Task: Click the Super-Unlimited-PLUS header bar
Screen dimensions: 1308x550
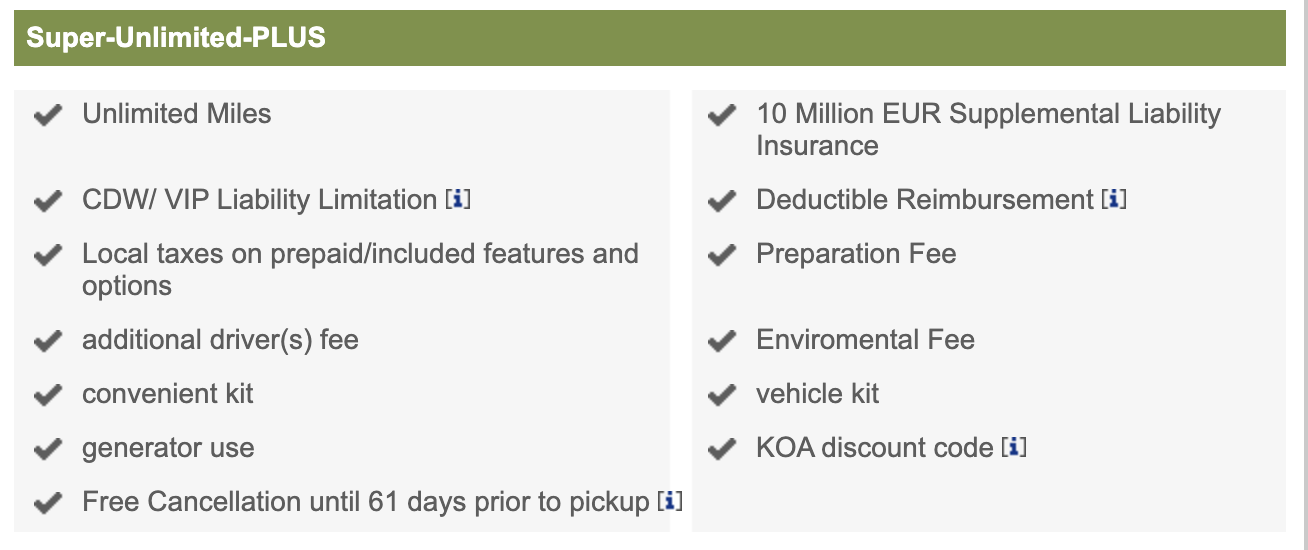Action: (x=649, y=38)
